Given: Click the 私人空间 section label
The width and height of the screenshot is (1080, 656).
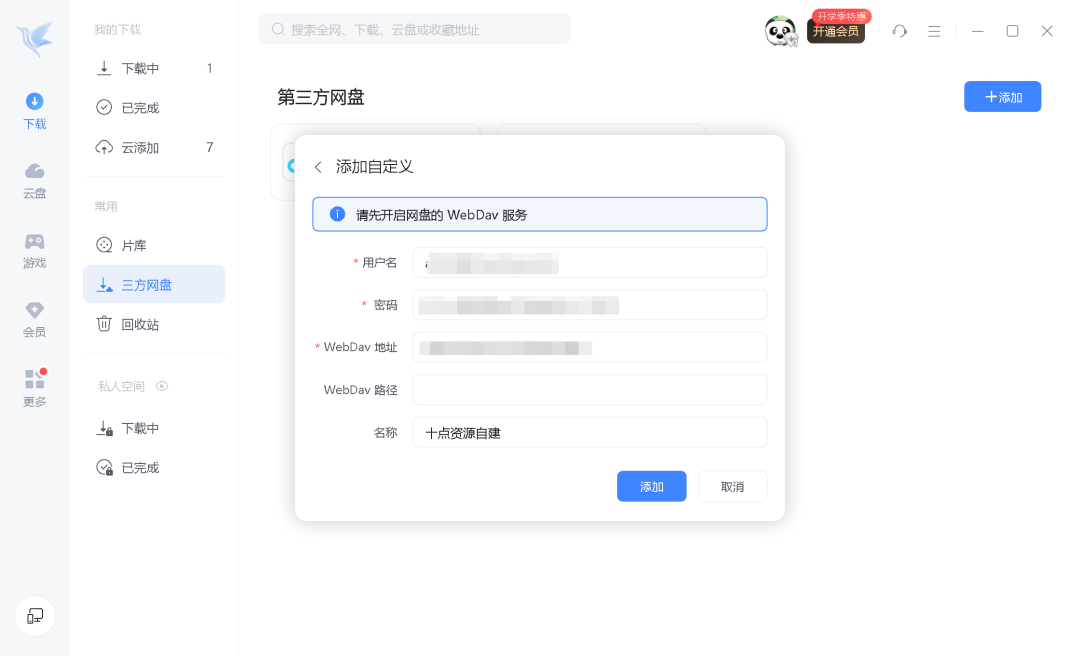Looking at the screenshot, I should tap(121, 386).
